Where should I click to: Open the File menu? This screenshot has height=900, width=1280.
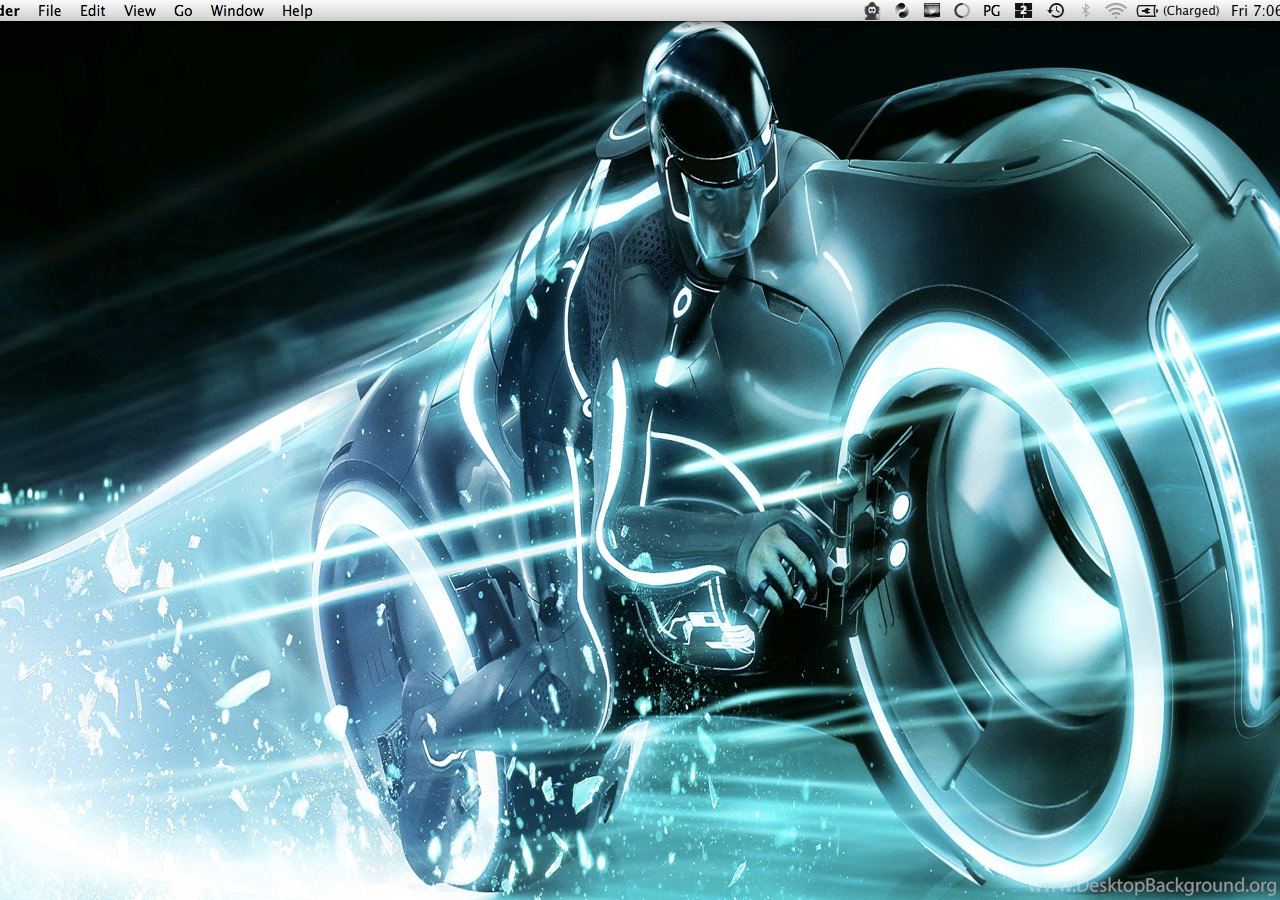click(49, 11)
